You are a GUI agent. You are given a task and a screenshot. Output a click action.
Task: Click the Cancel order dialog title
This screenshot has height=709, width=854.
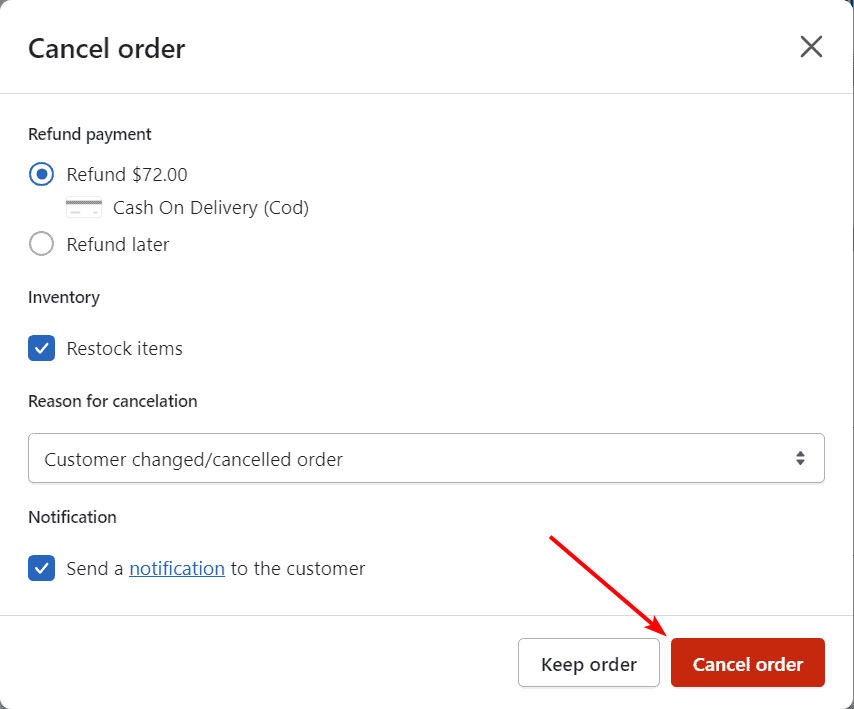(106, 48)
